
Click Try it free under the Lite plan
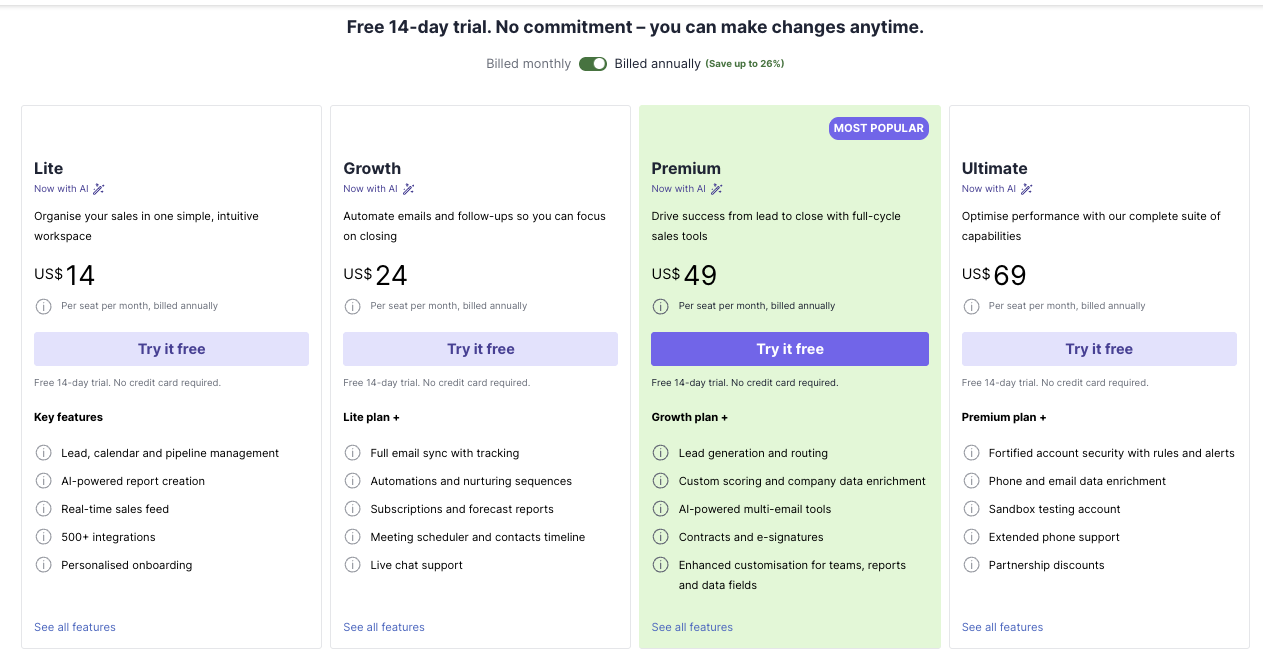pyautogui.click(x=171, y=349)
